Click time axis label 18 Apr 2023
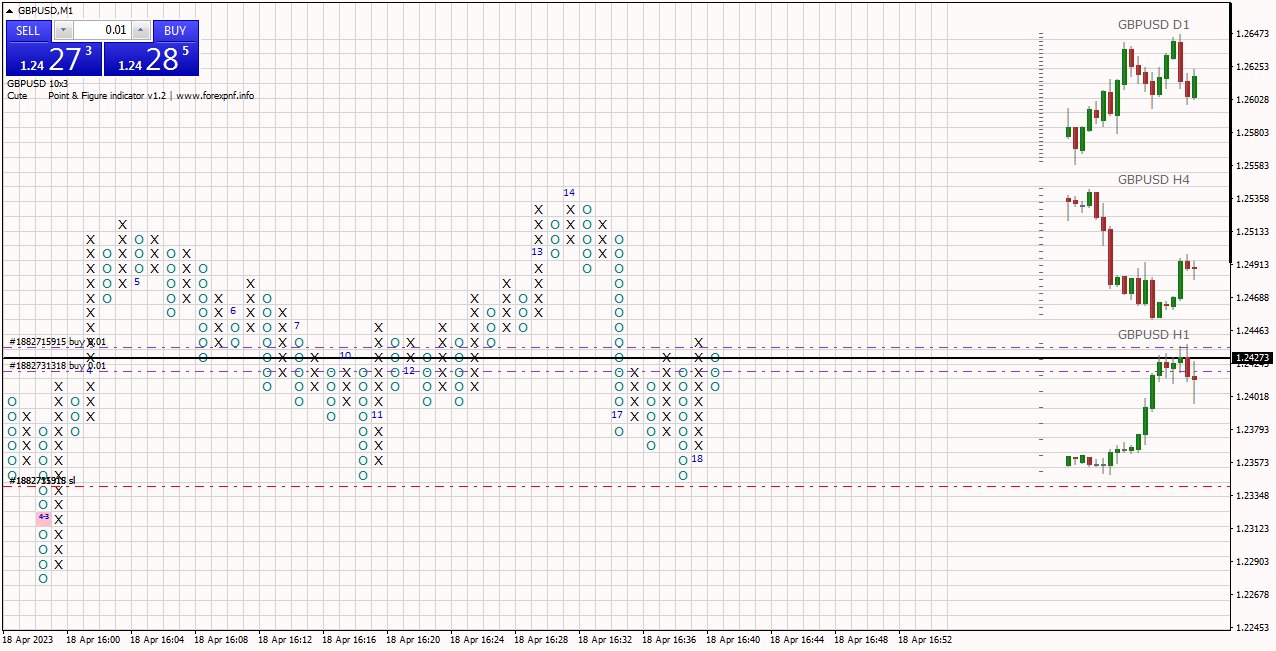The width and height of the screenshot is (1276, 651). tap(28, 639)
